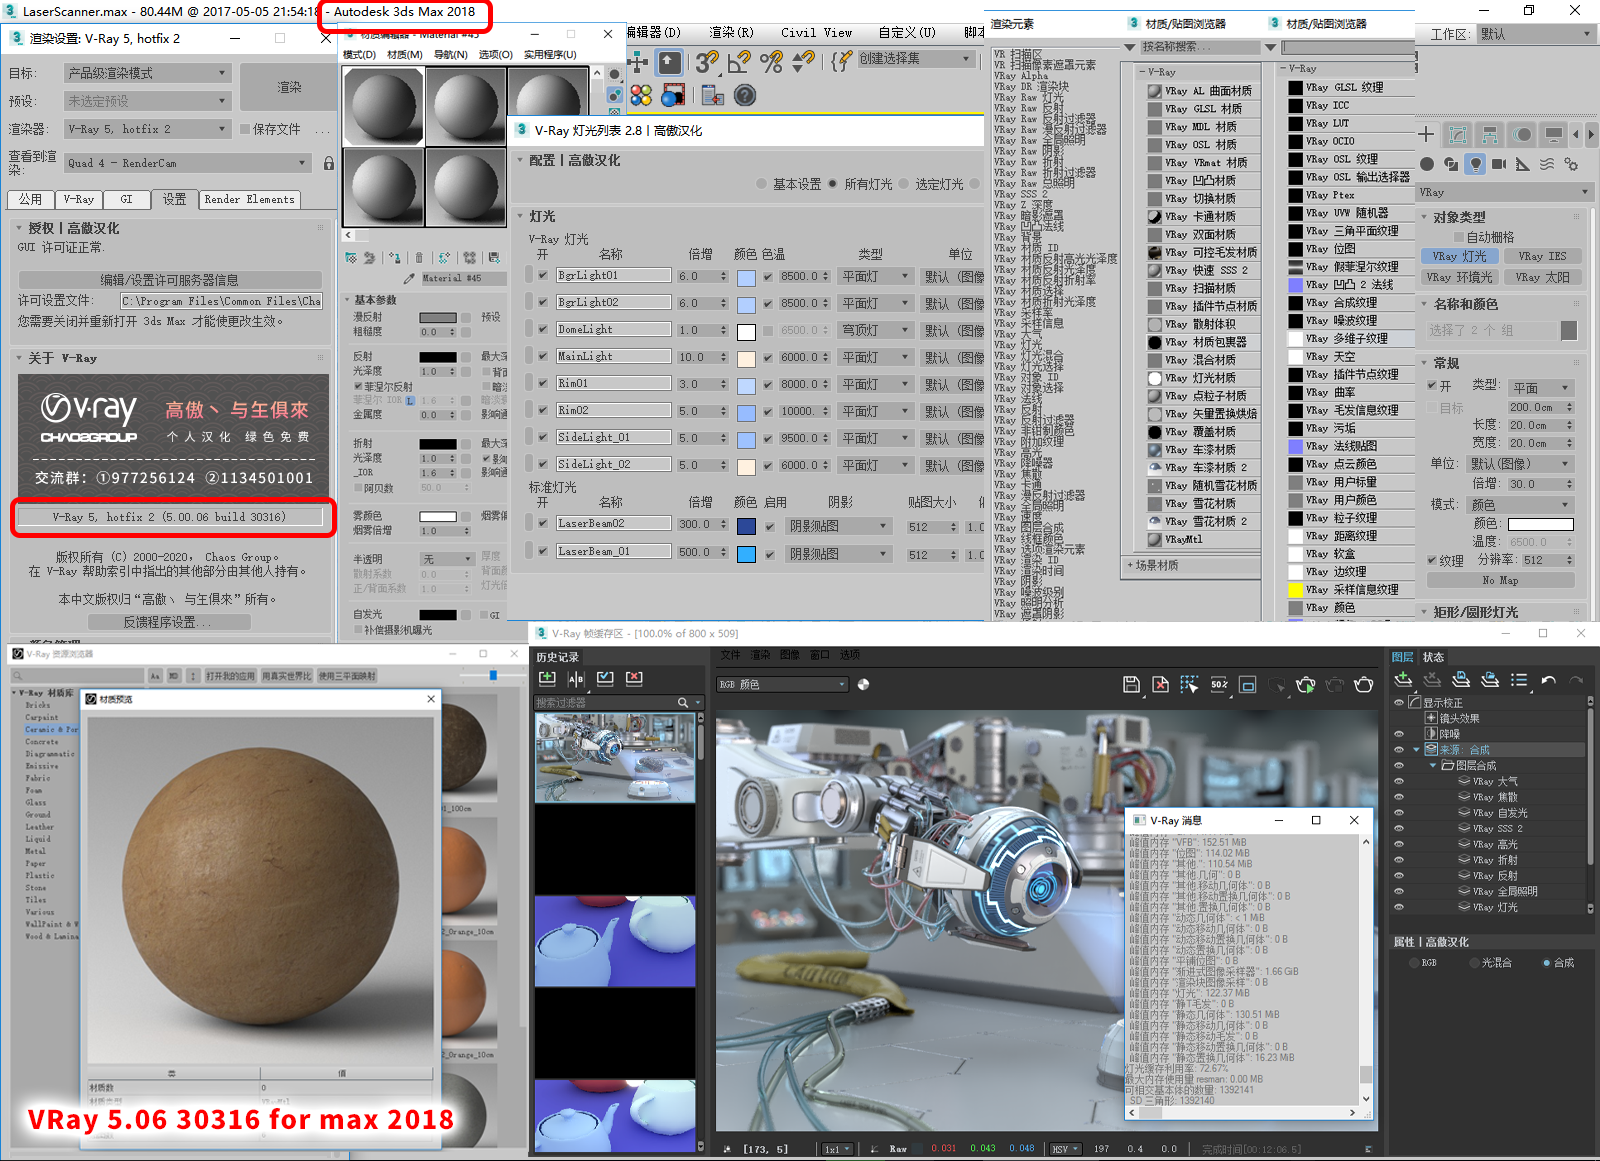Screen dimensions: 1600x1161
Task: Select robot render thumbnail in history
Action: [615, 757]
